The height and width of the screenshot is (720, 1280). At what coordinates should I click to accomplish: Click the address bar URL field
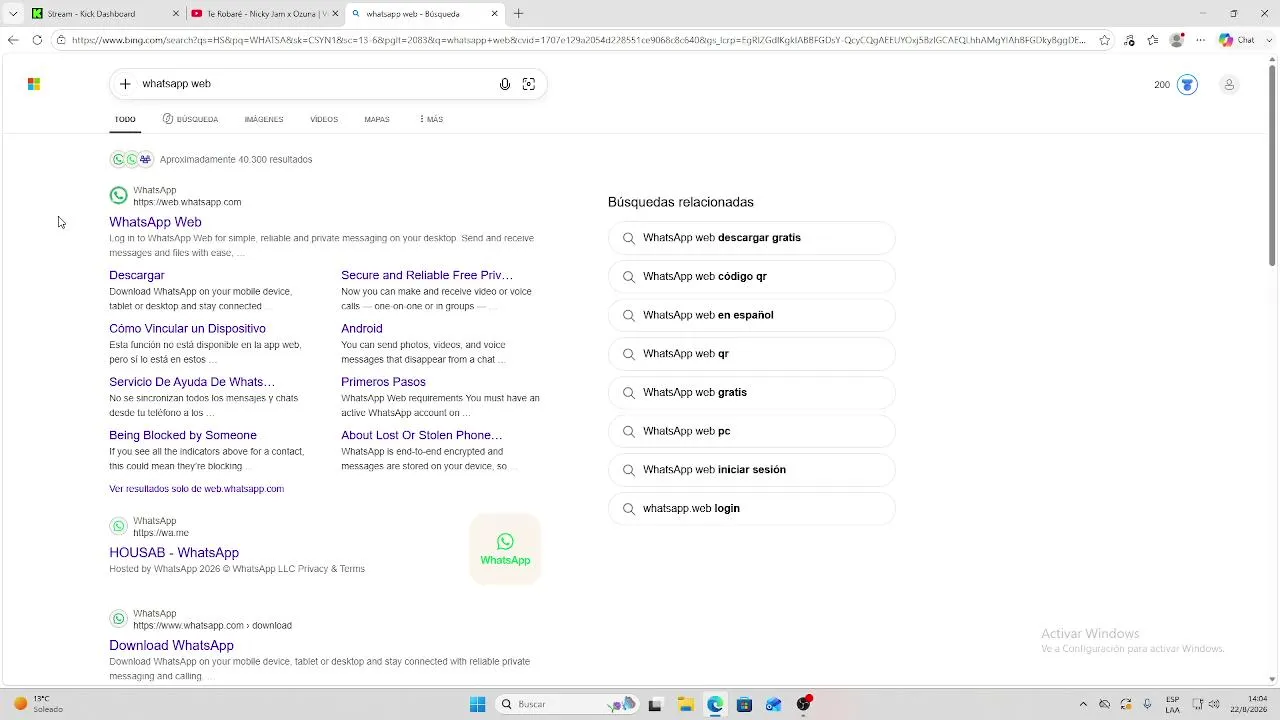click(x=578, y=40)
